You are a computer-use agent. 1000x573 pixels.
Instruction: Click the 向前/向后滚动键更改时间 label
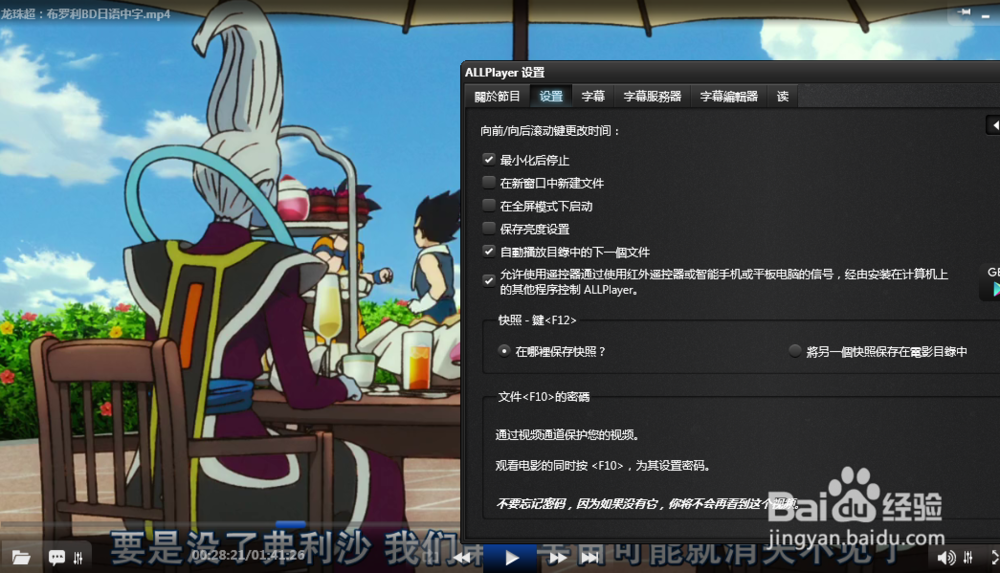[550, 131]
